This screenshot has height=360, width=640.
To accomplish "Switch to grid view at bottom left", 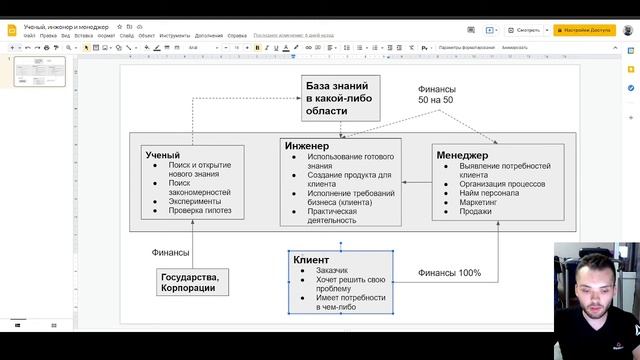I will coord(54,325).
